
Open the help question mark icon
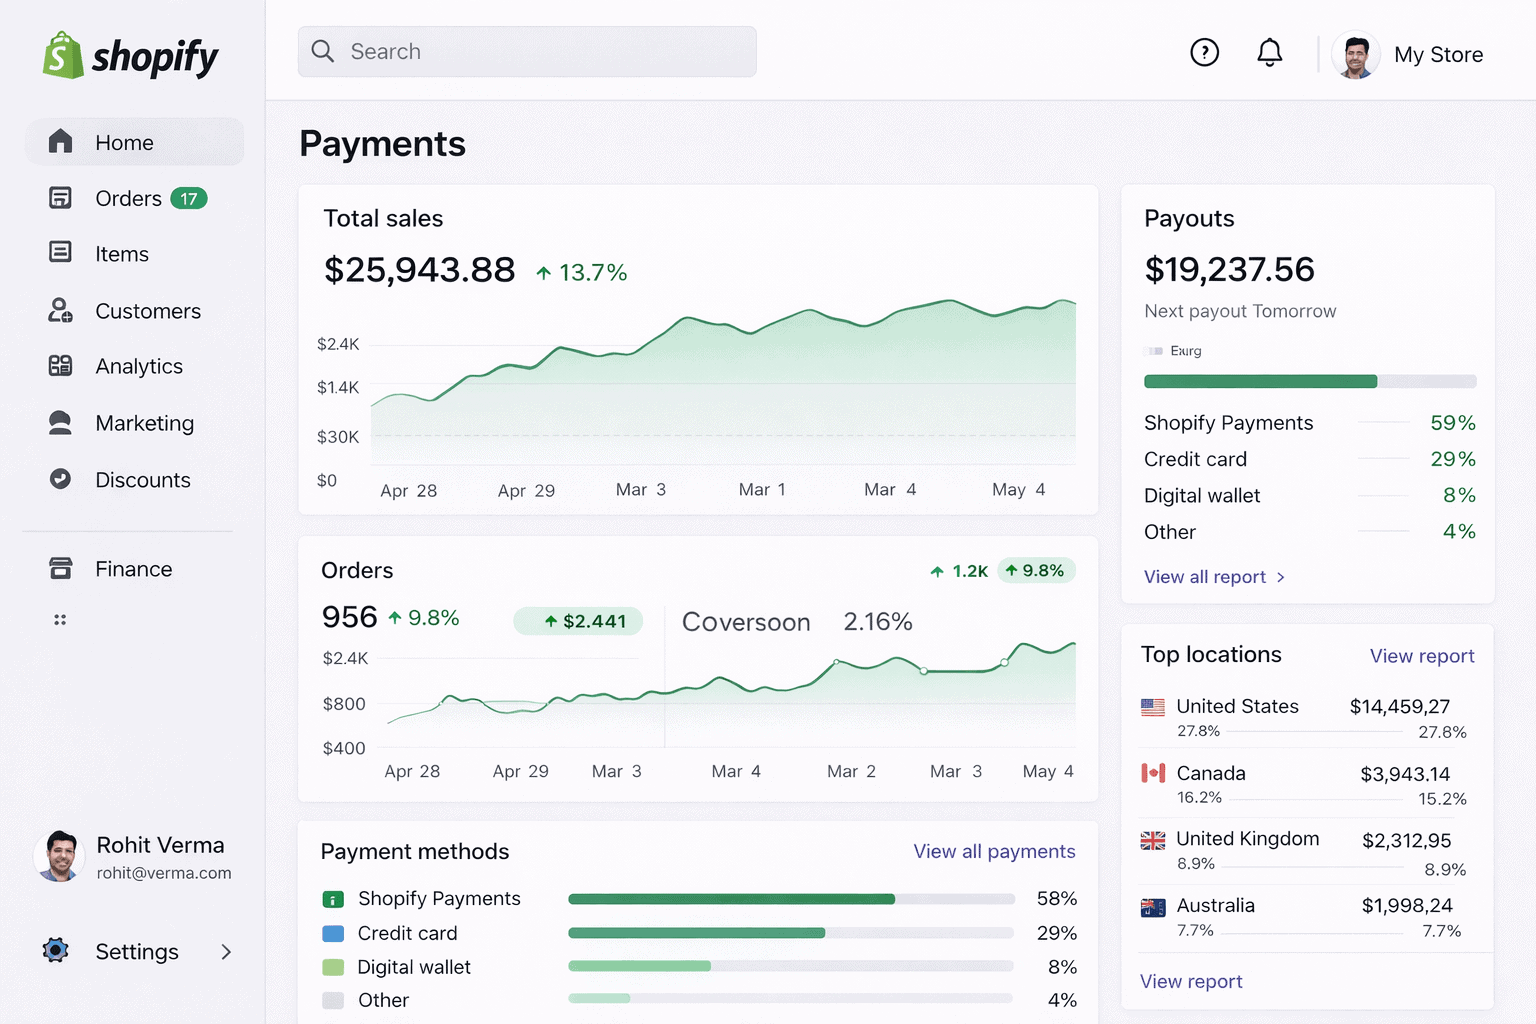(1205, 52)
